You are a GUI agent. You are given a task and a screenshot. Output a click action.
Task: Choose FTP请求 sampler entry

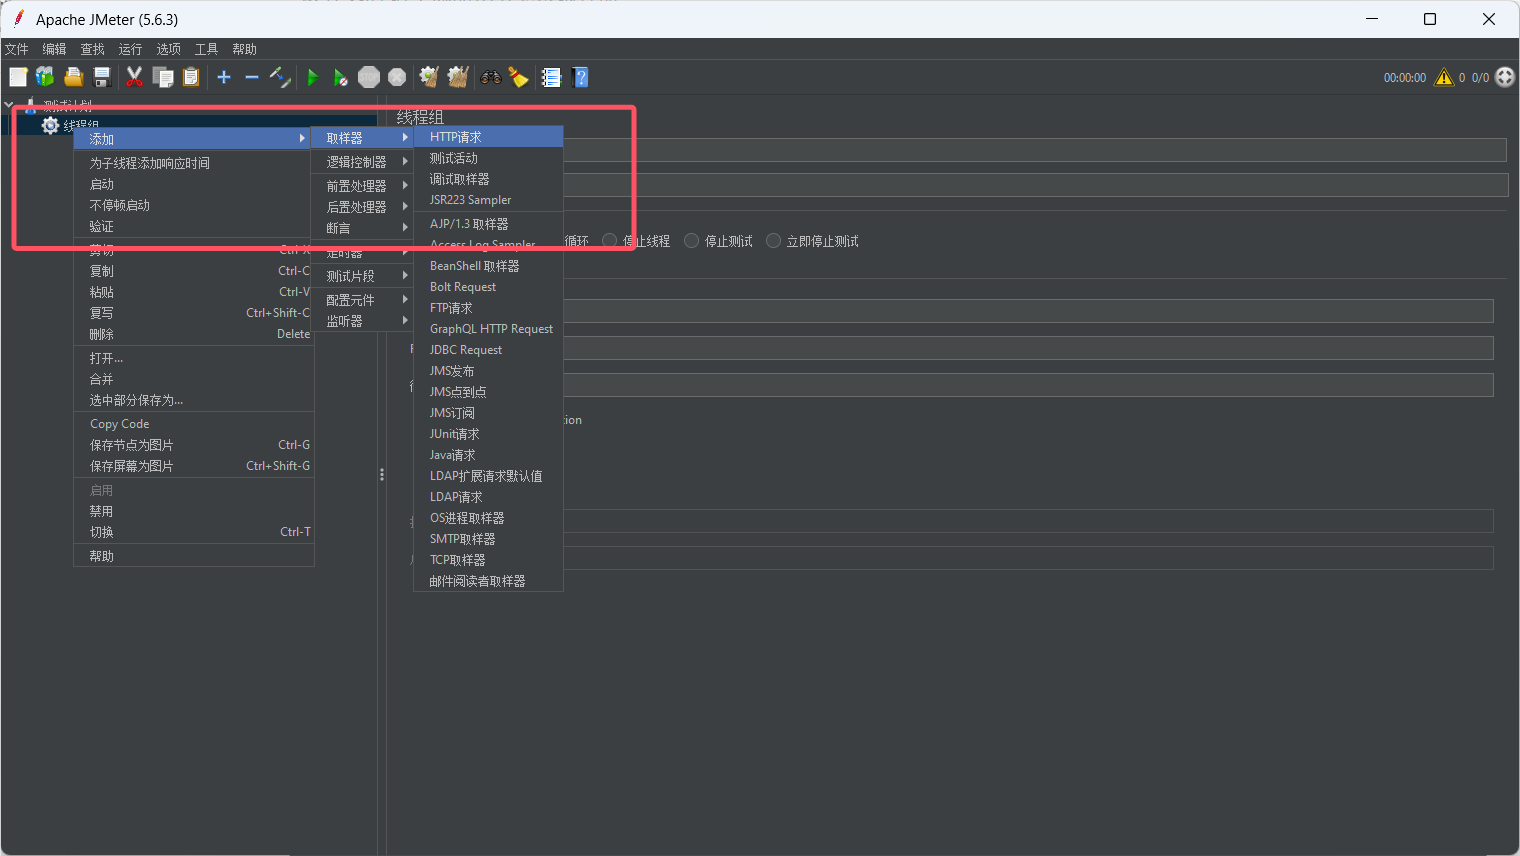[x=488, y=308]
